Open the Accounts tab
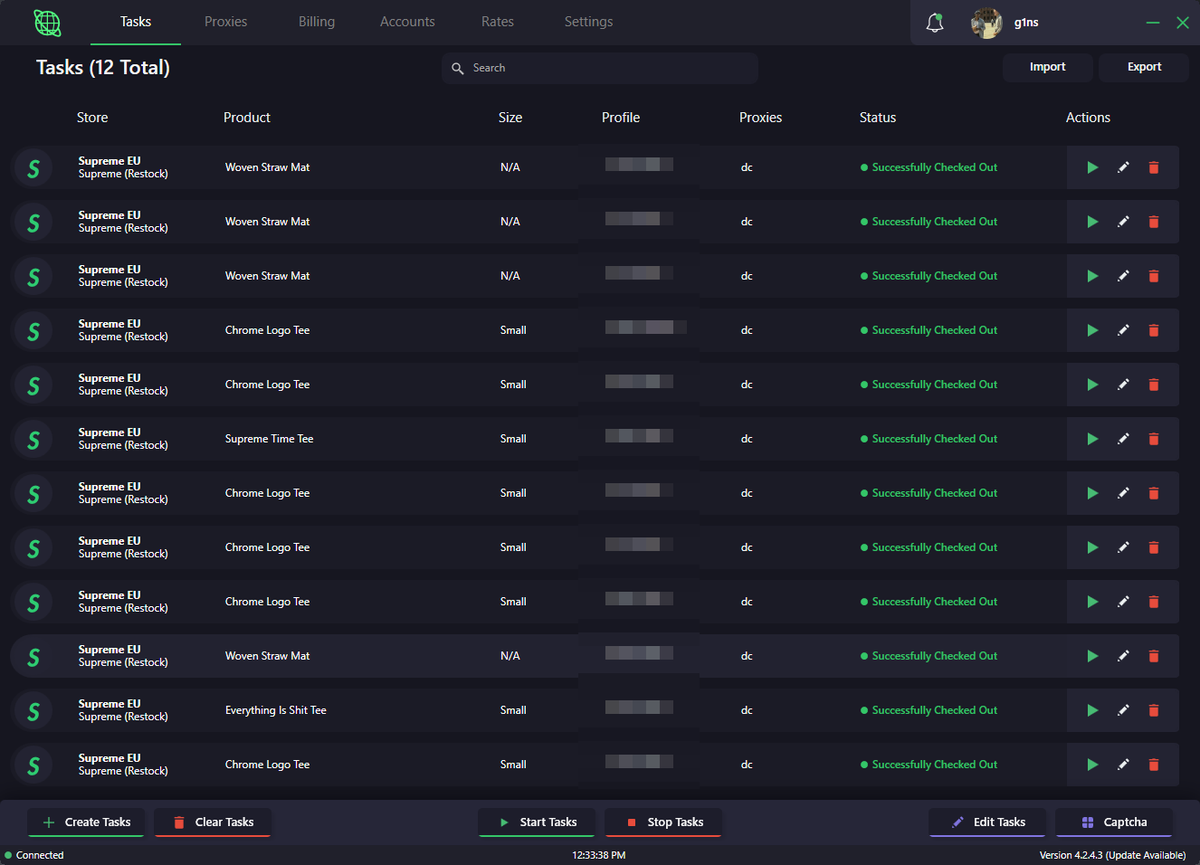Viewport: 1200px width, 865px height. [x=407, y=22]
